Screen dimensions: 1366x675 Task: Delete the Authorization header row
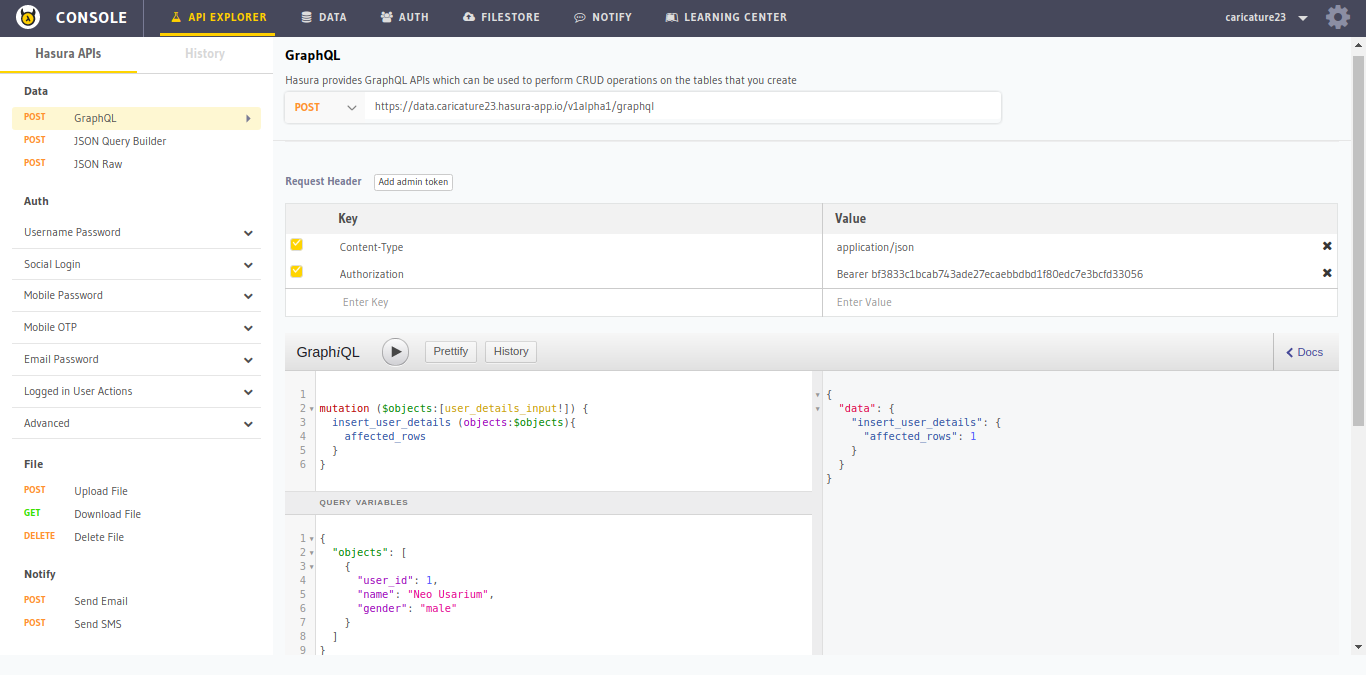point(1327,273)
